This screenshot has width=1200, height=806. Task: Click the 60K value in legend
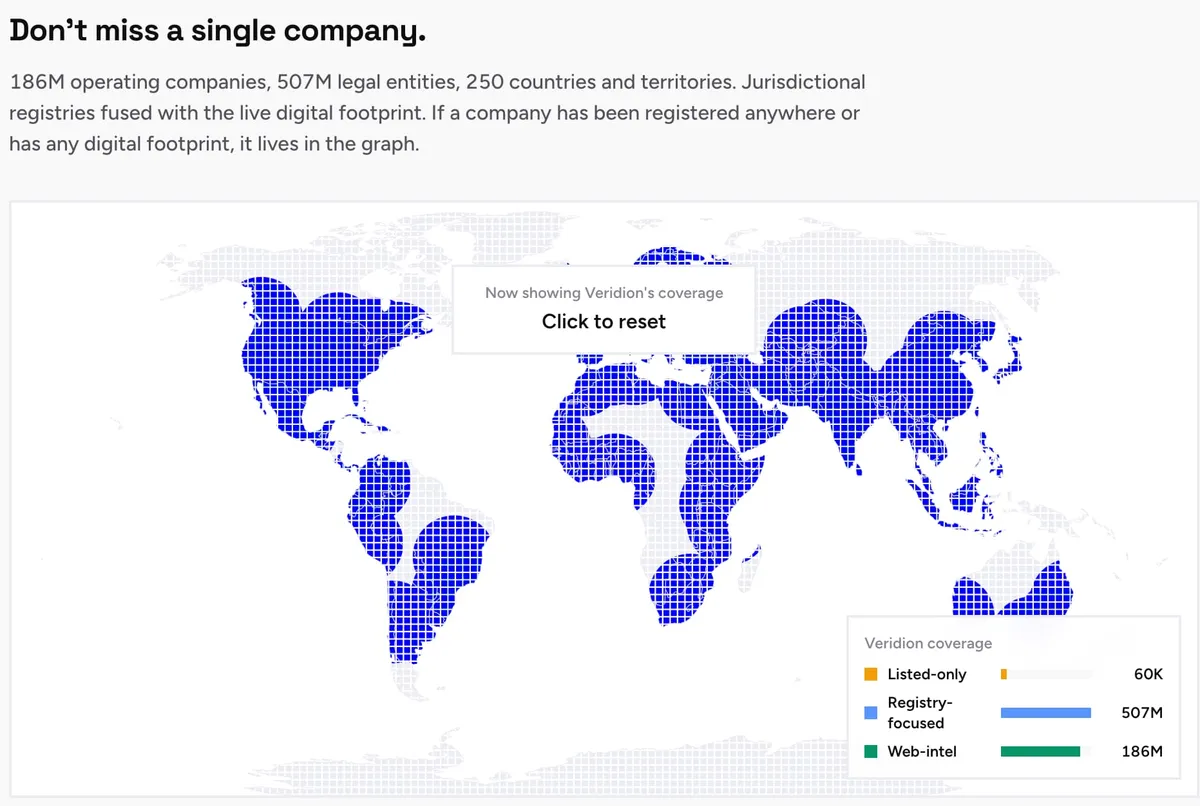[x=1148, y=675]
